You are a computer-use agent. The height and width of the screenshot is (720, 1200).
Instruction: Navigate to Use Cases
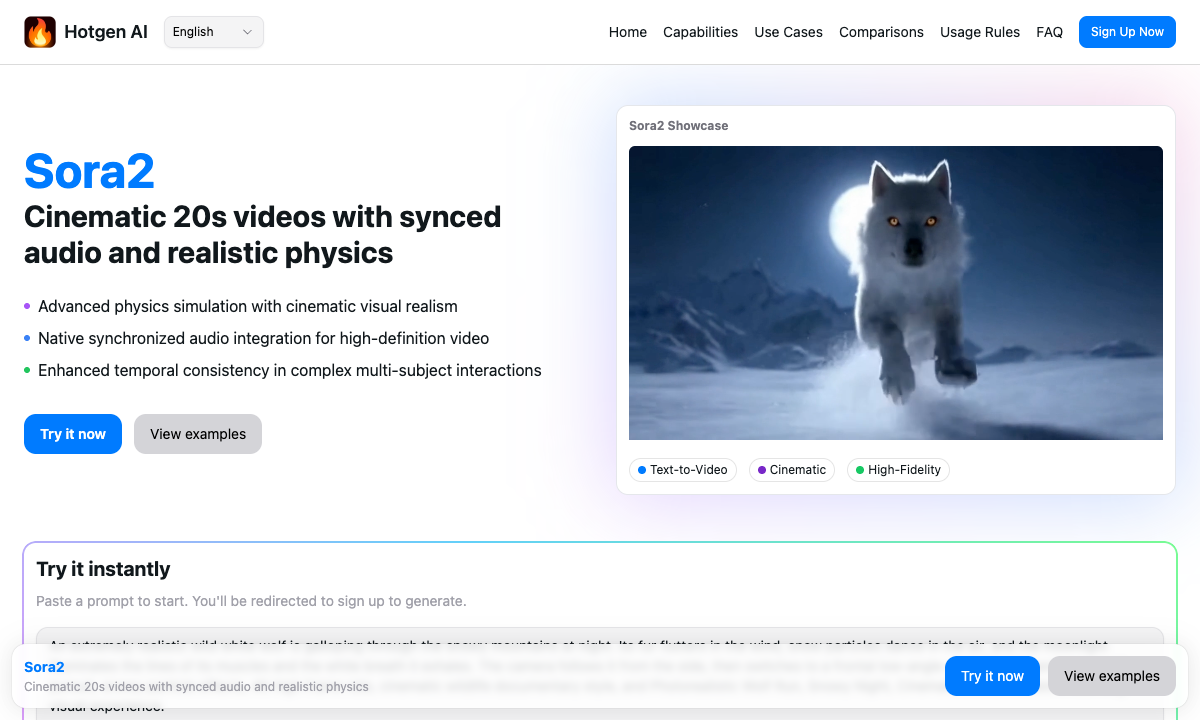tap(788, 32)
